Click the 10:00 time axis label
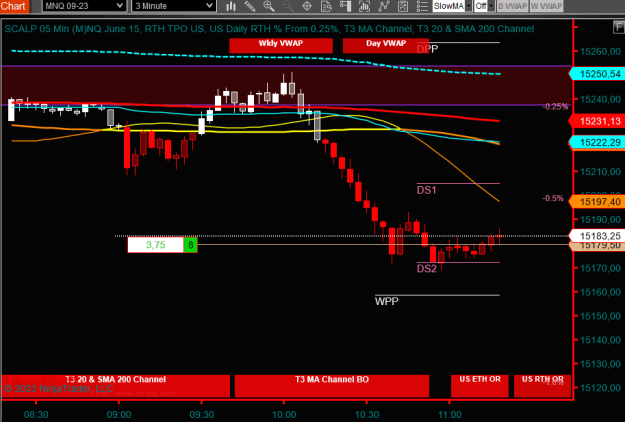This screenshot has height=422, width=625. (x=284, y=415)
